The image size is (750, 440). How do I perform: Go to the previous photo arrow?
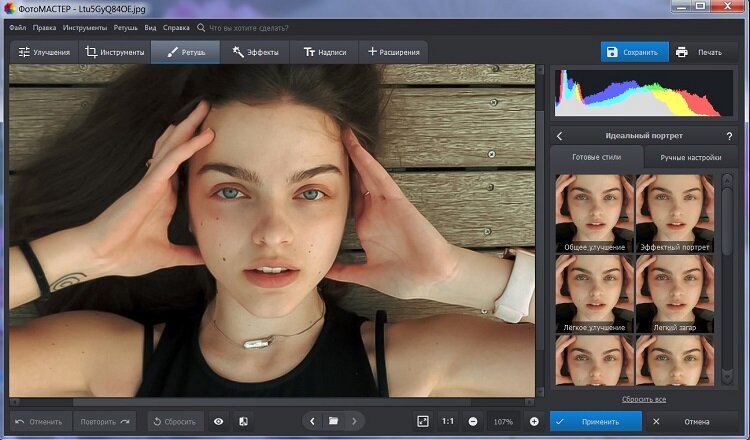[313, 421]
